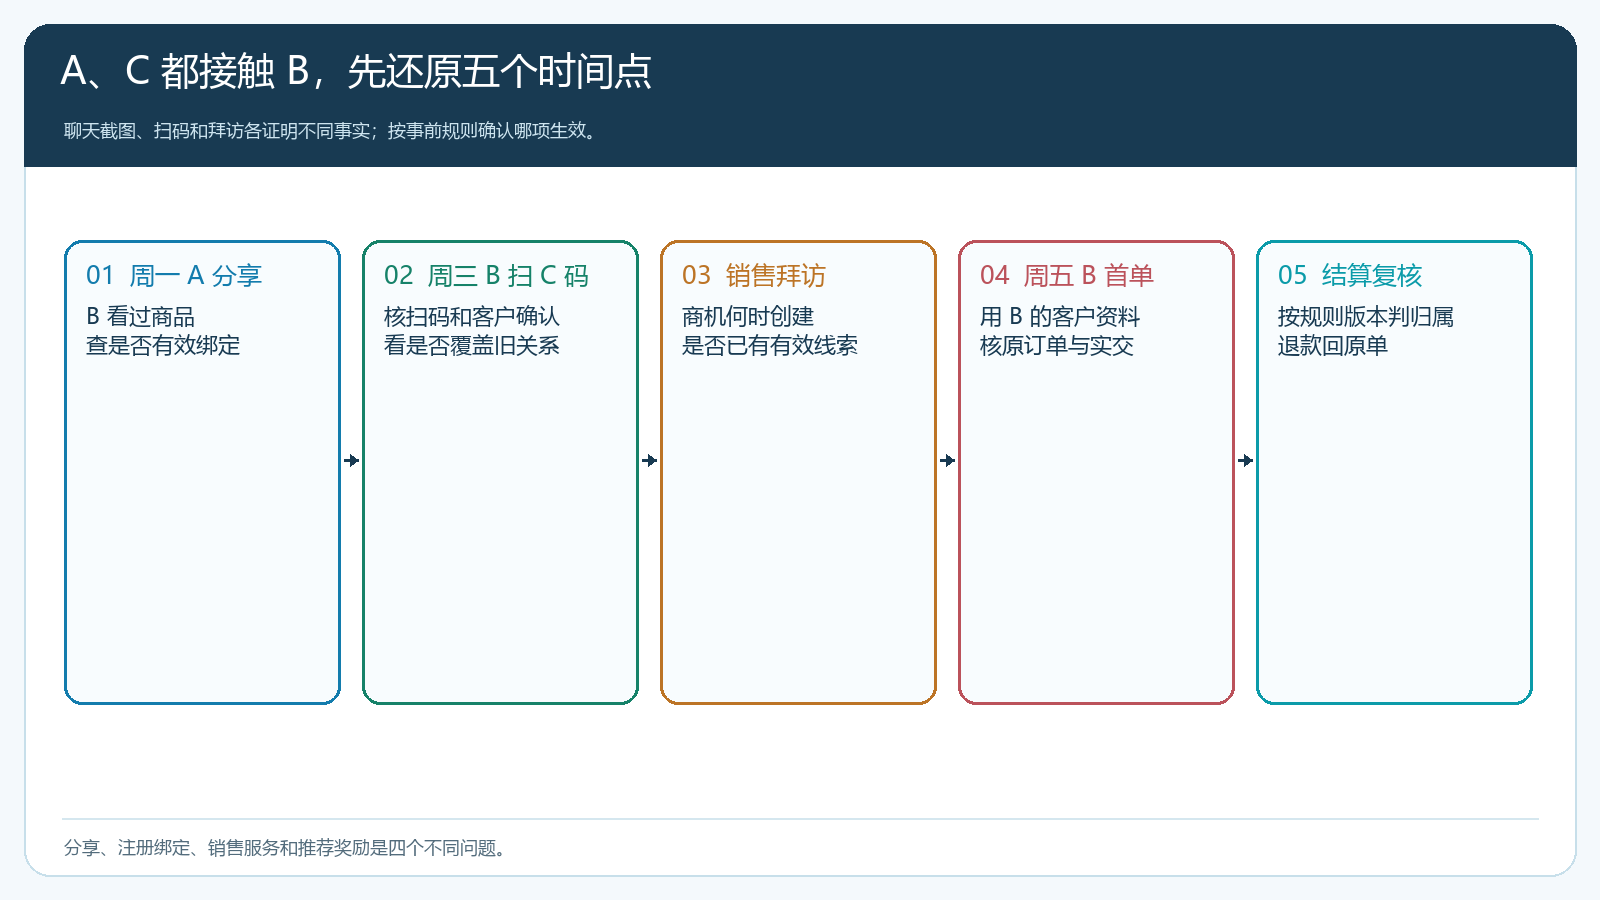
Task: Click the line "用 B 的客户资料"
Action: [x=1060, y=317]
